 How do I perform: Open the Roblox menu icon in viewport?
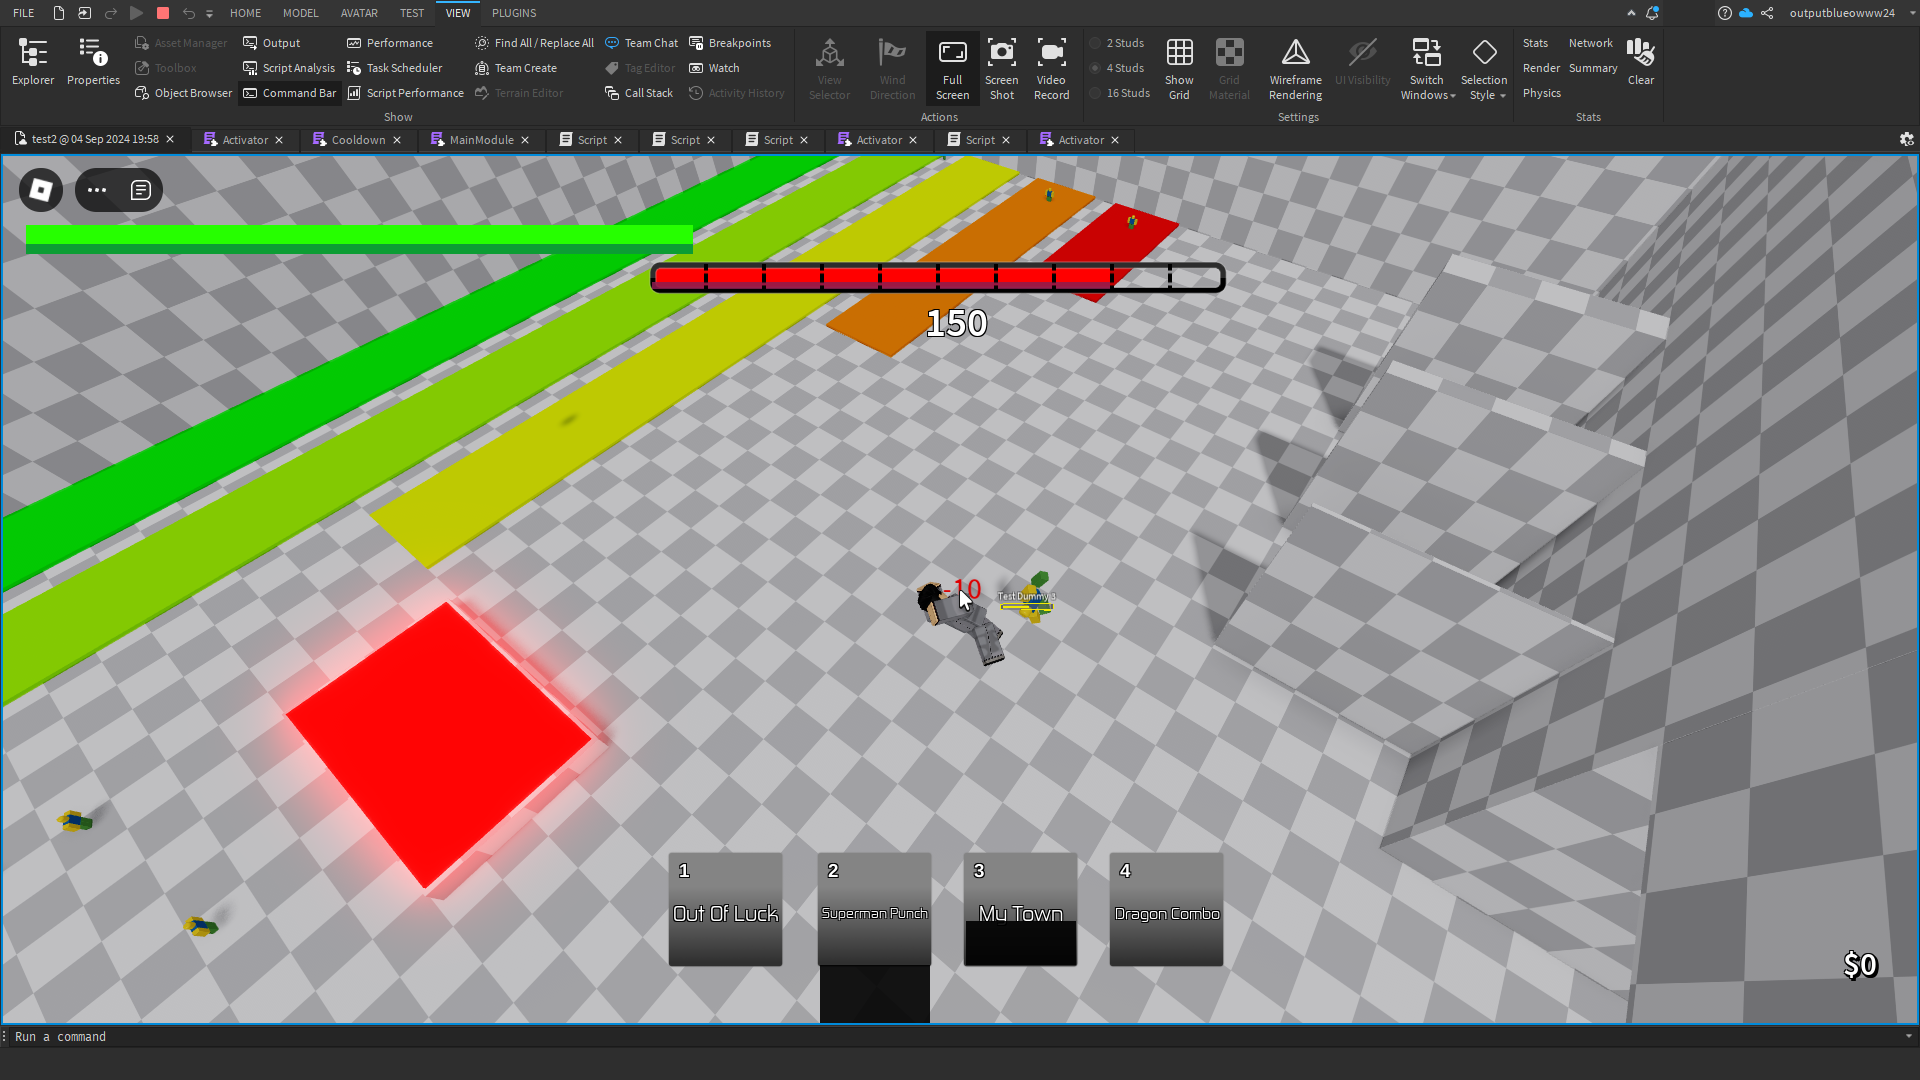41,190
